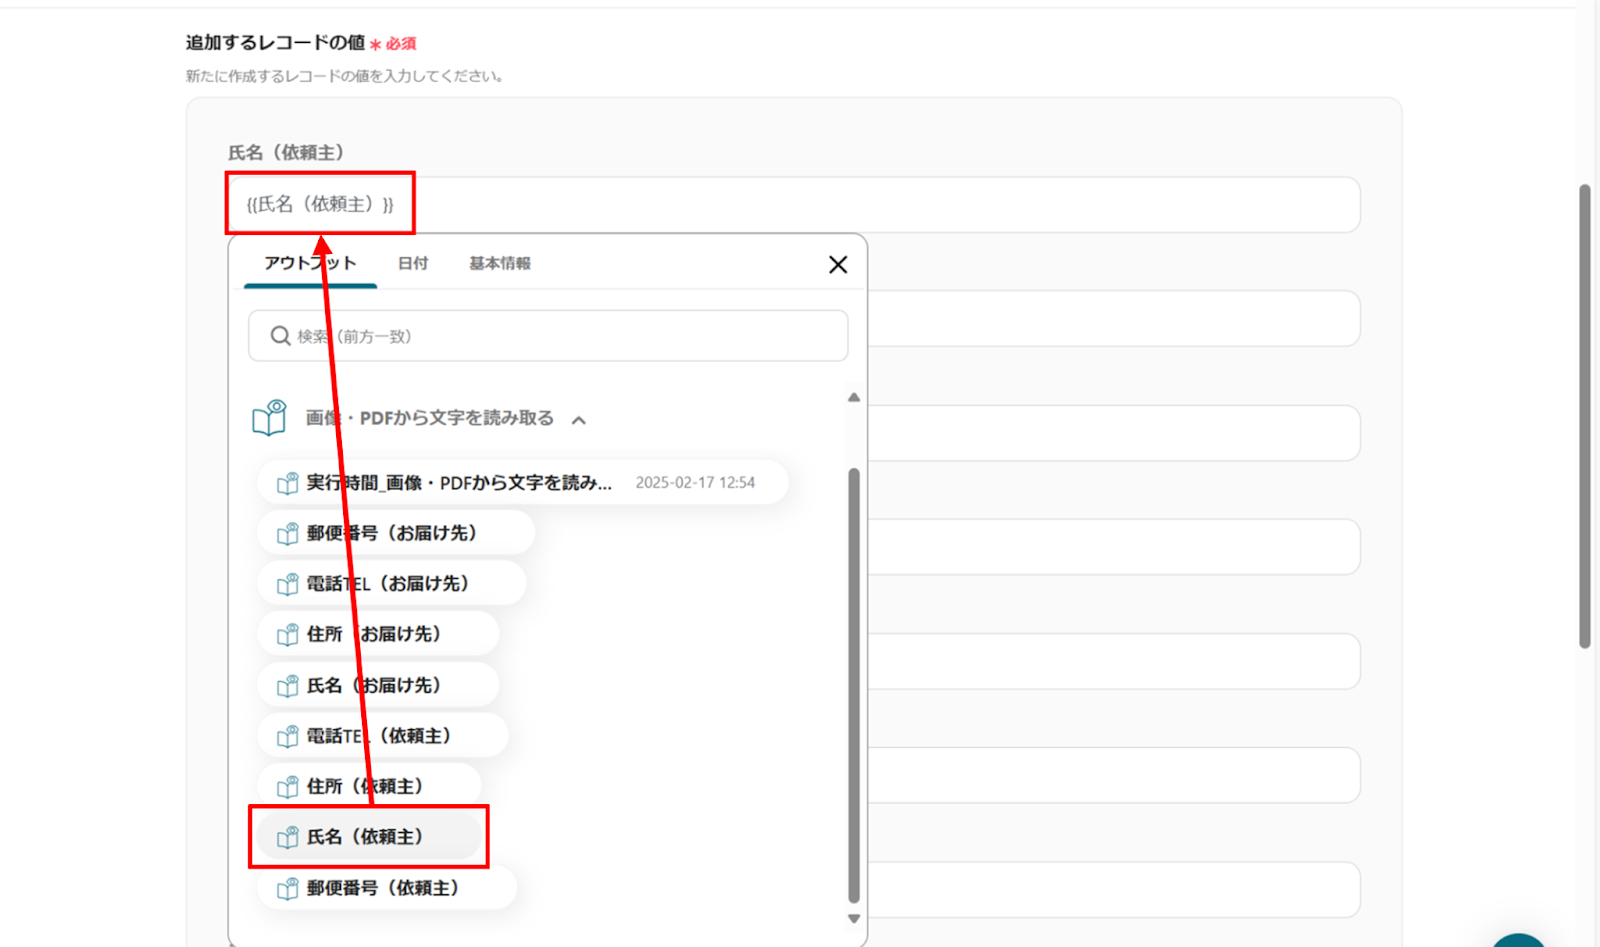Viewport: 1600px width, 947px height.
Task: Focus the 検索（前方一致） search field
Action: 548,336
